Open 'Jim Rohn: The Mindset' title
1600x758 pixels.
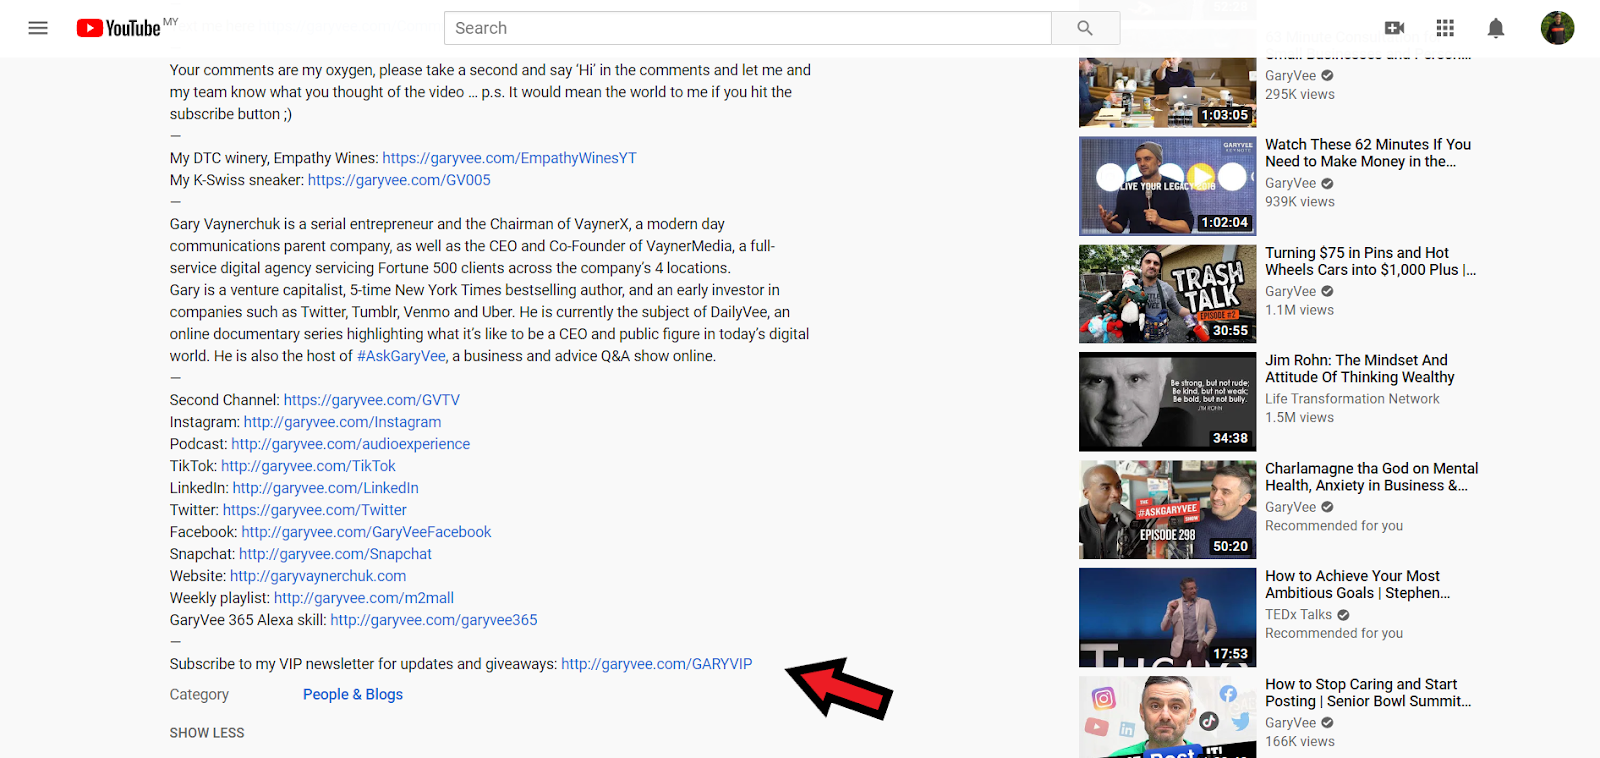tap(1360, 369)
